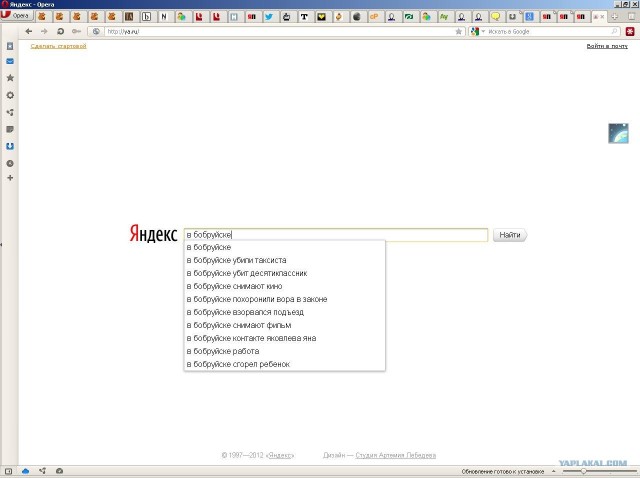Click the Yandex search input field
This screenshot has width=640, height=478.
pos(336,235)
